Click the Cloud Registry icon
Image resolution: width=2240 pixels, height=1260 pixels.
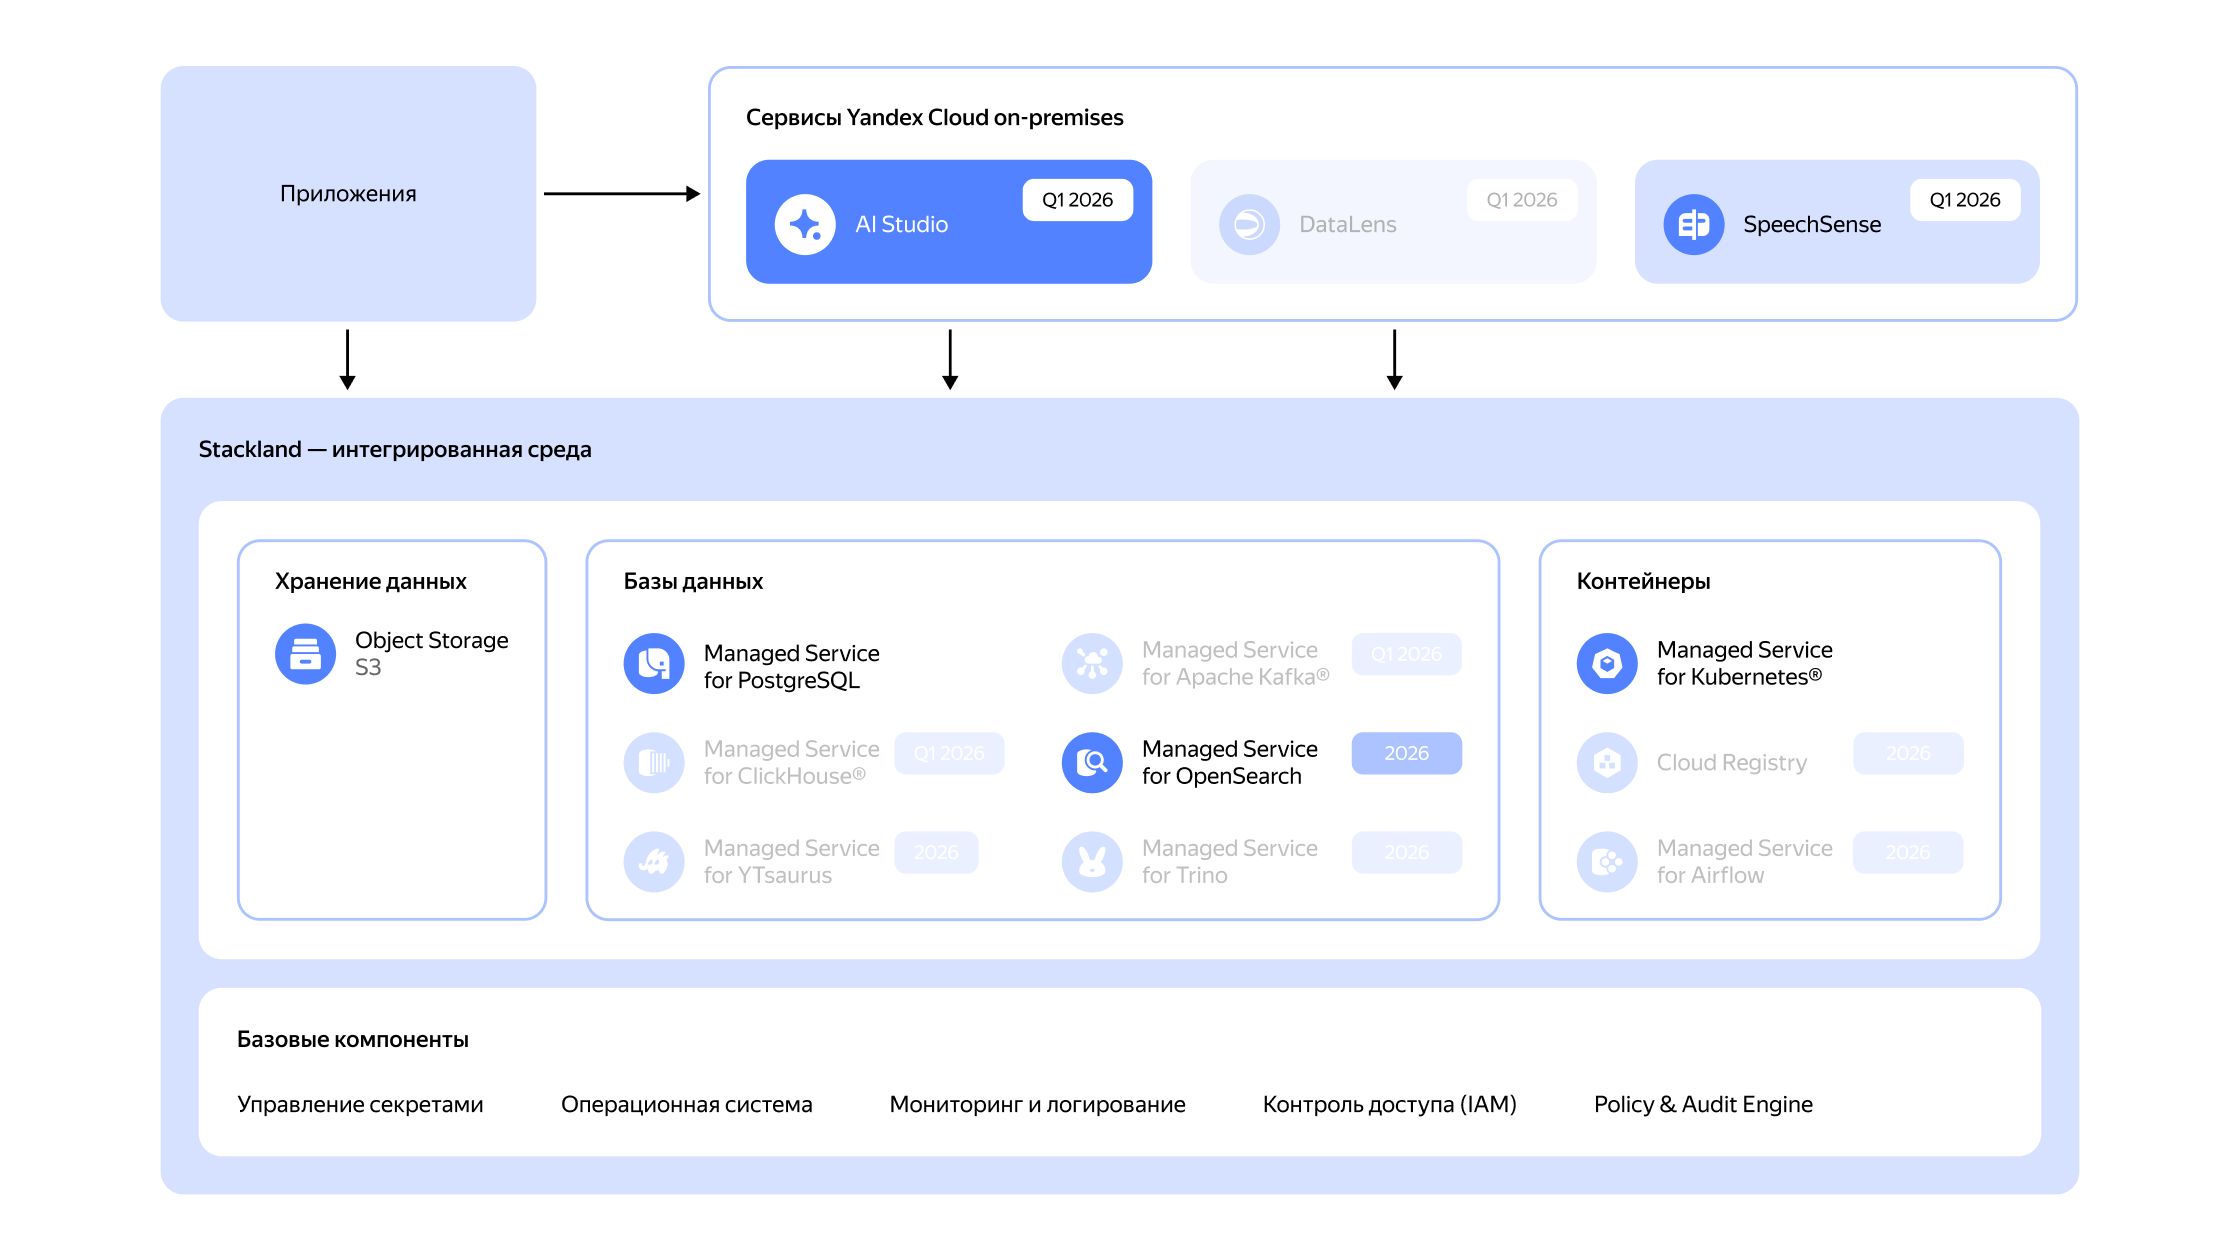tap(1607, 763)
